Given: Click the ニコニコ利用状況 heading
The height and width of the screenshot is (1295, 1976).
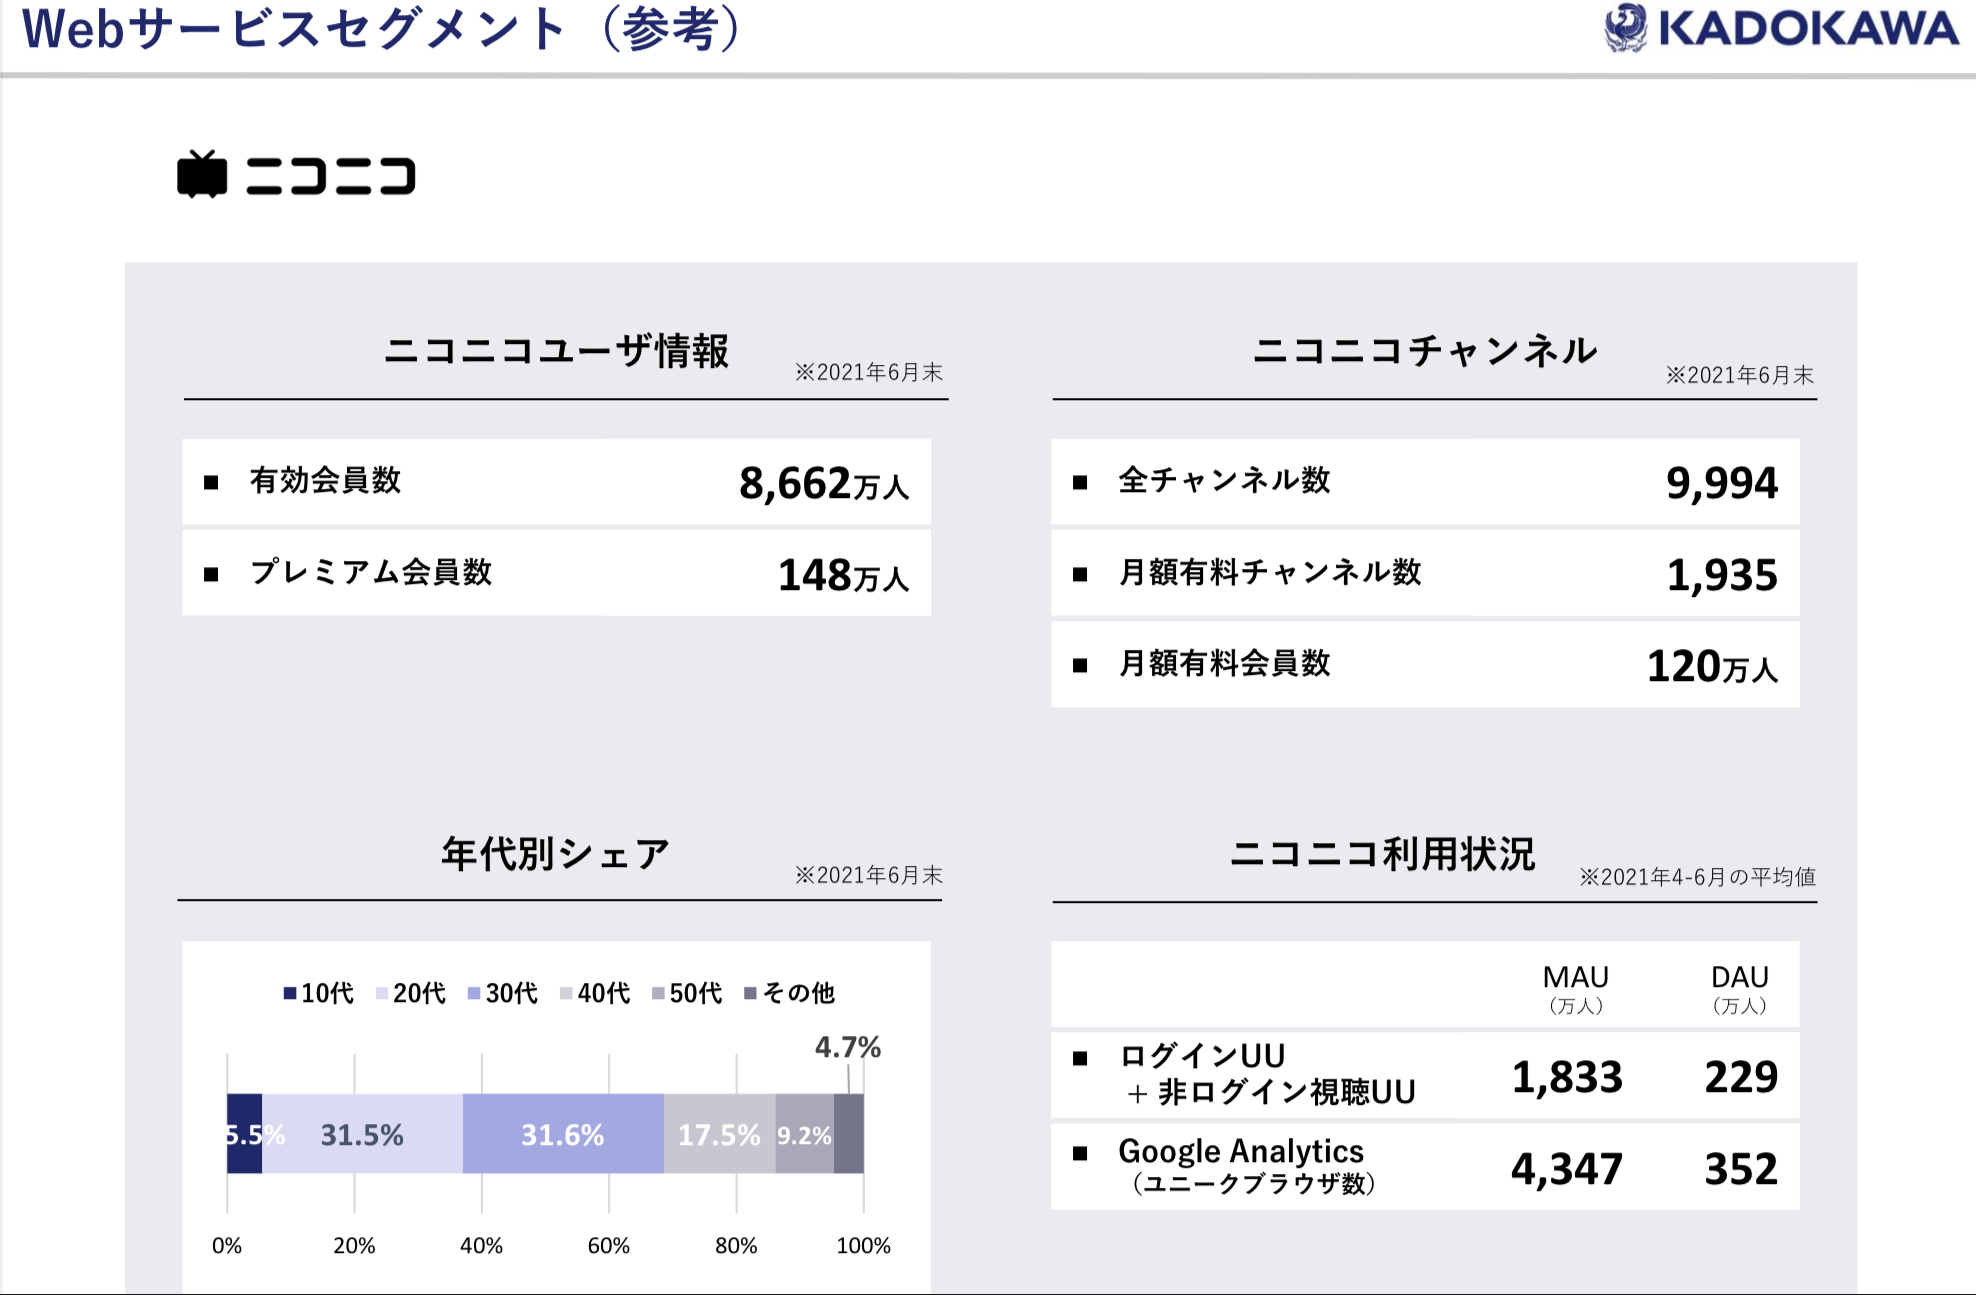Looking at the screenshot, I should (1382, 854).
